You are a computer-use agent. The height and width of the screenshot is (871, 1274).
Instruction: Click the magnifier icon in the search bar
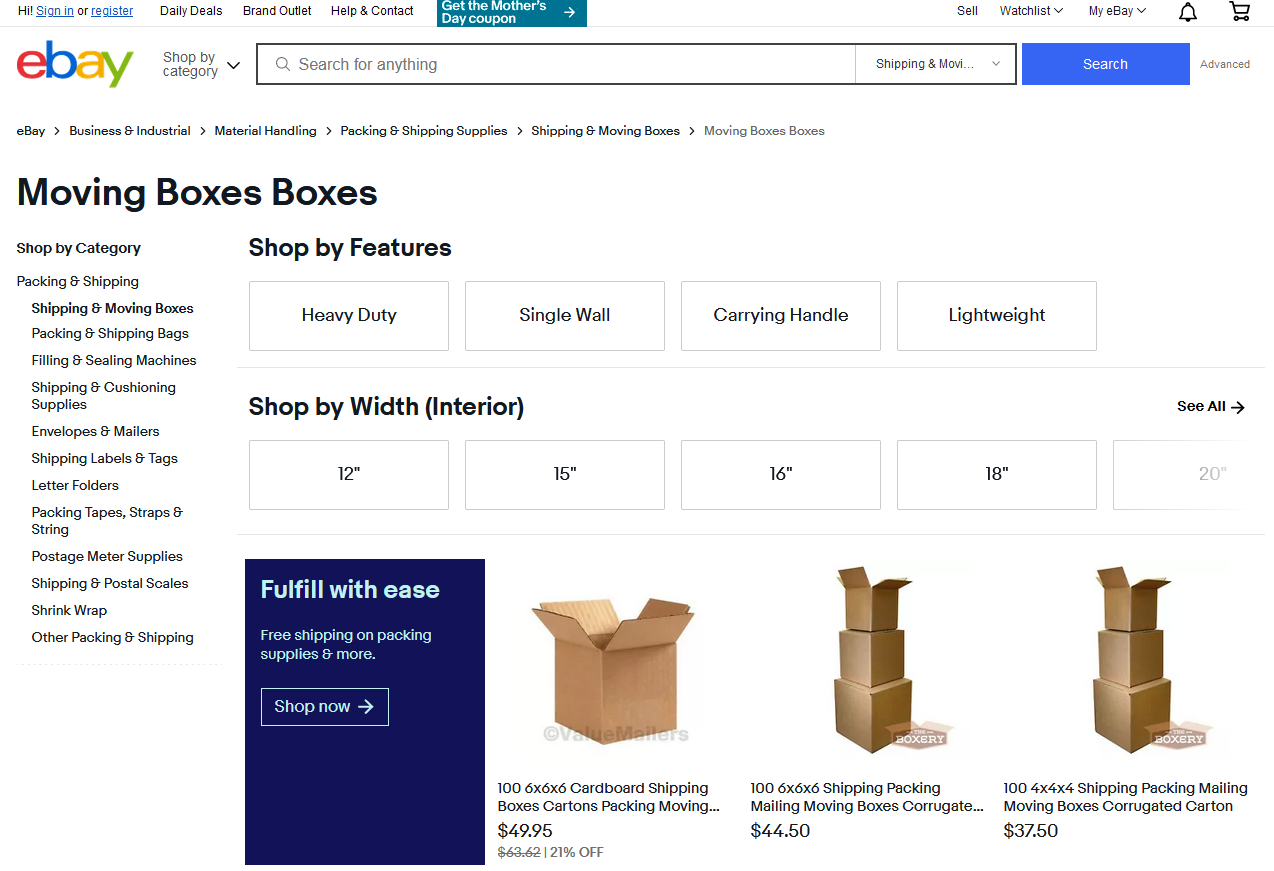click(282, 63)
